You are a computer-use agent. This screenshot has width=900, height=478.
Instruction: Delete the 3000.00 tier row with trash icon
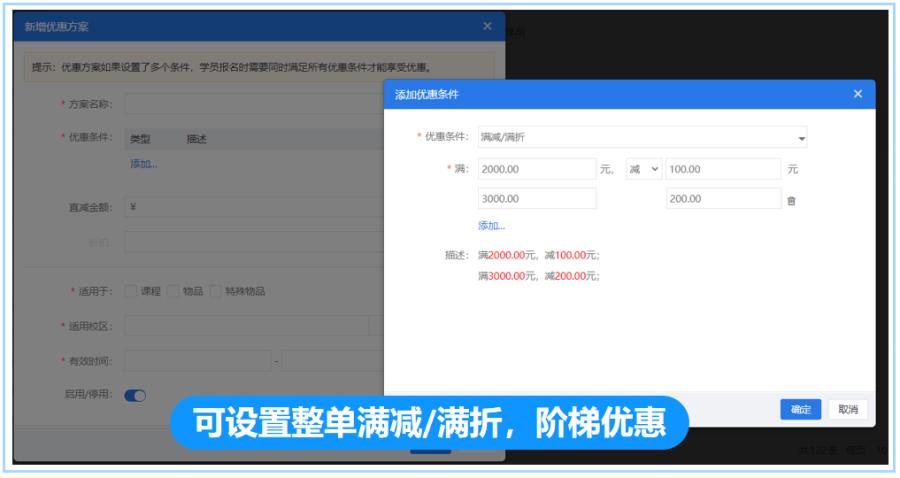pyautogui.click(x=791, y=201)
